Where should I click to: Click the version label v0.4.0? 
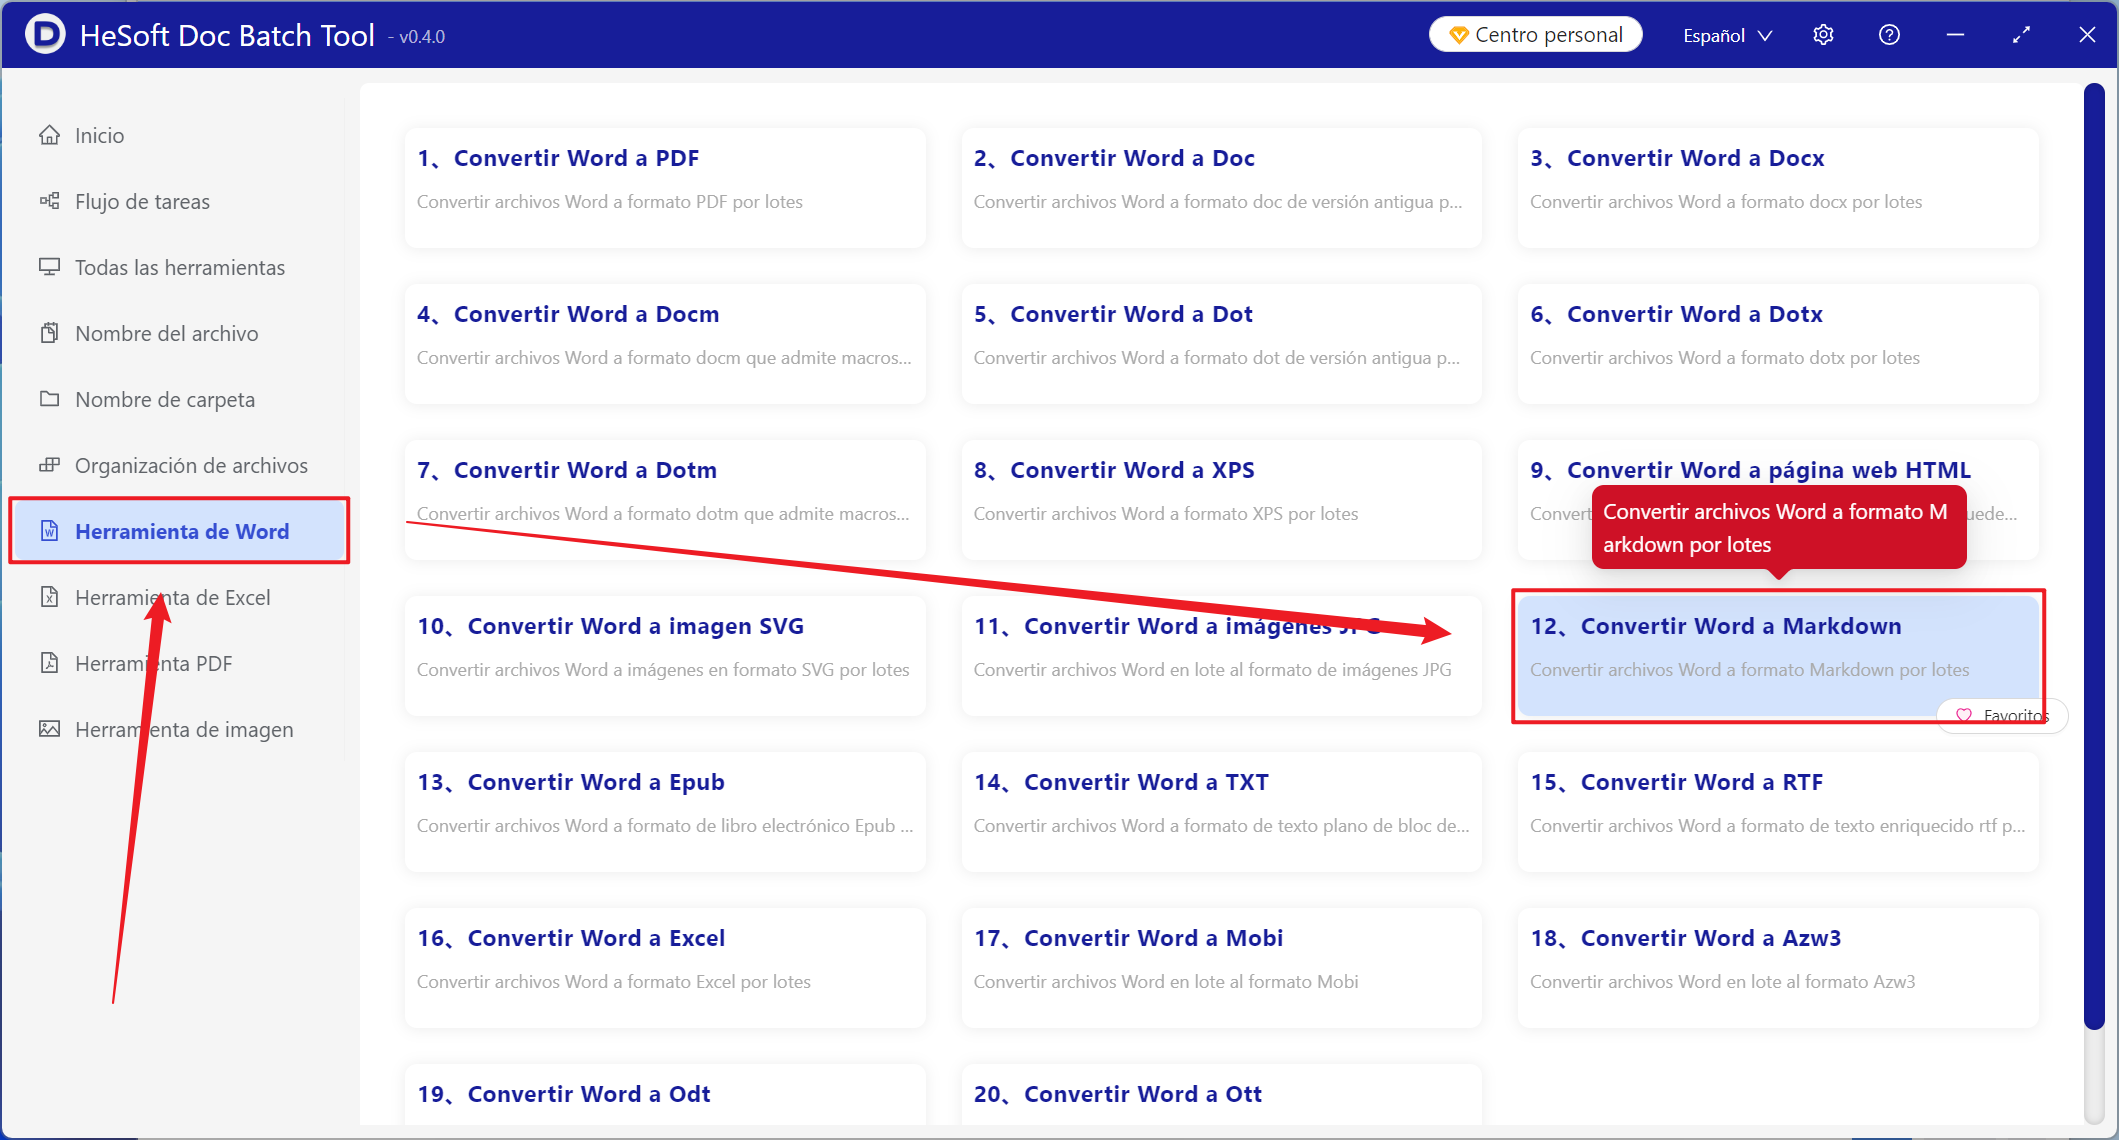421,37
